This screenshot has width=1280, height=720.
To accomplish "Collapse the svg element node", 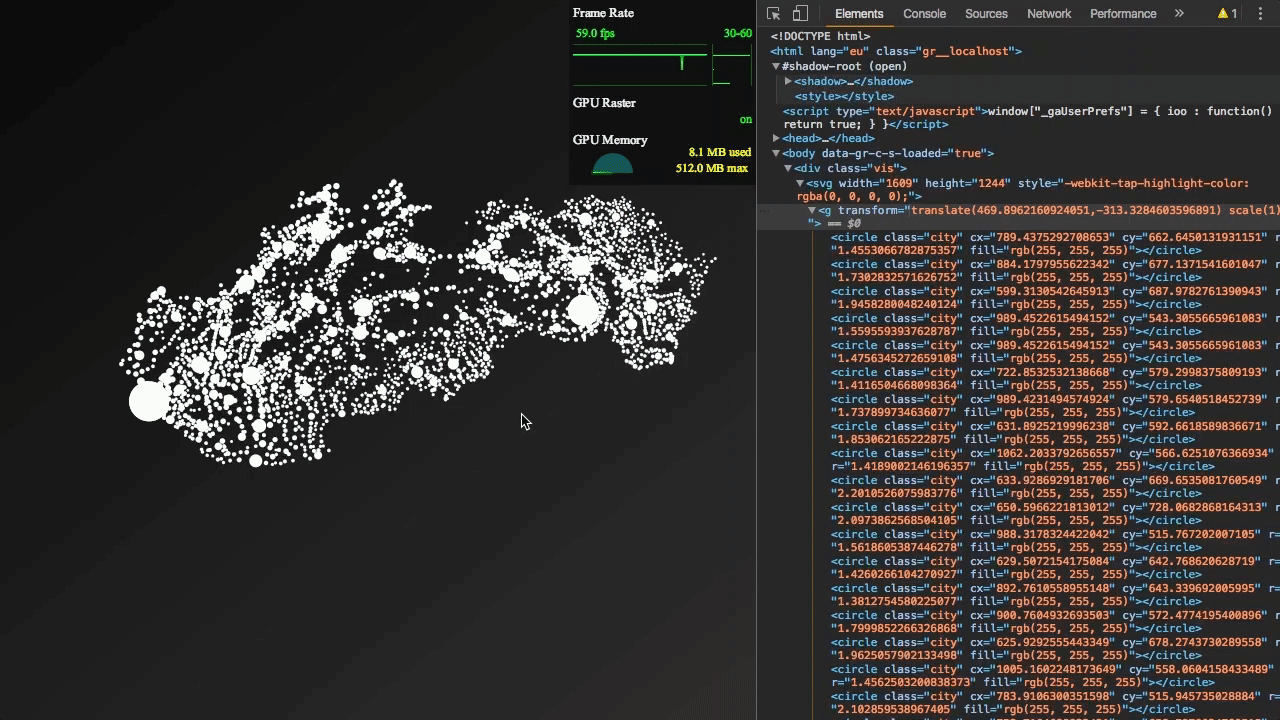I will click(x=800, y=184).
